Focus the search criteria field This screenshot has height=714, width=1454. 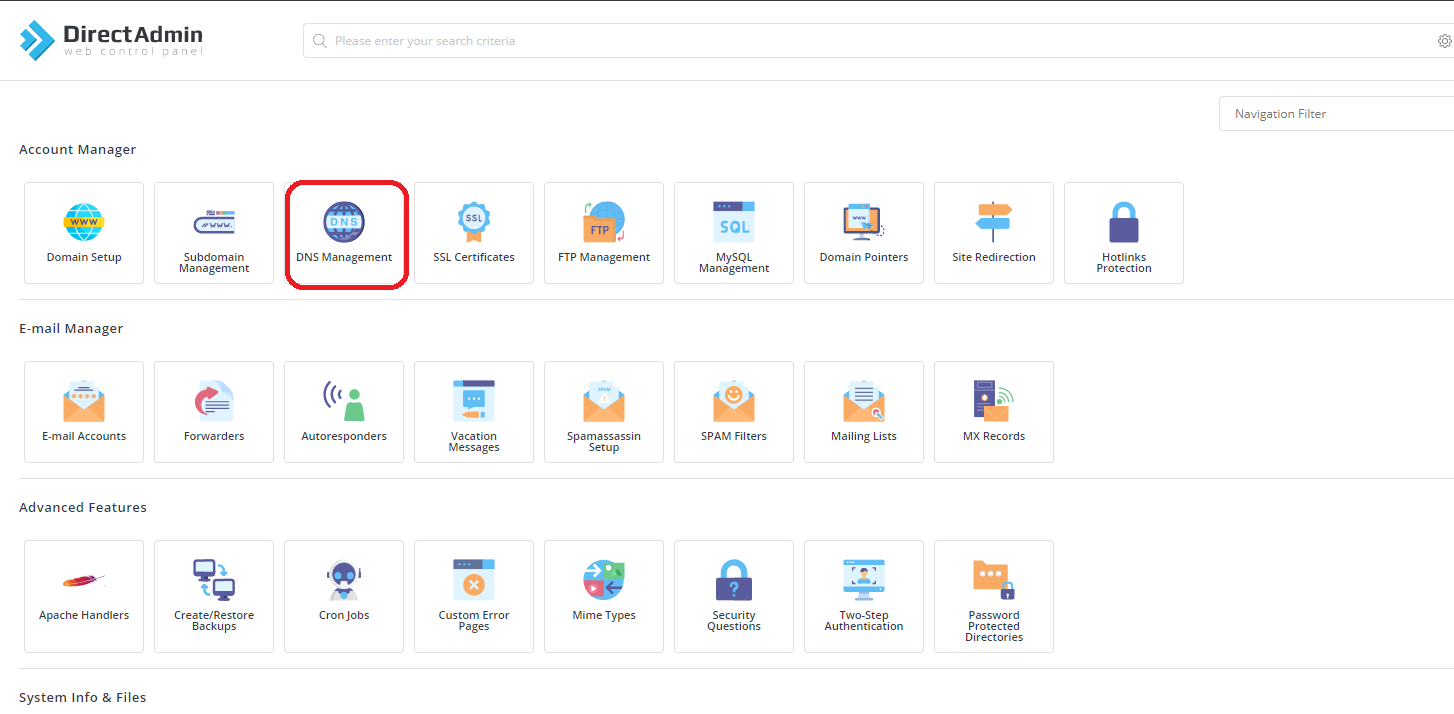[x=878, y=41]
